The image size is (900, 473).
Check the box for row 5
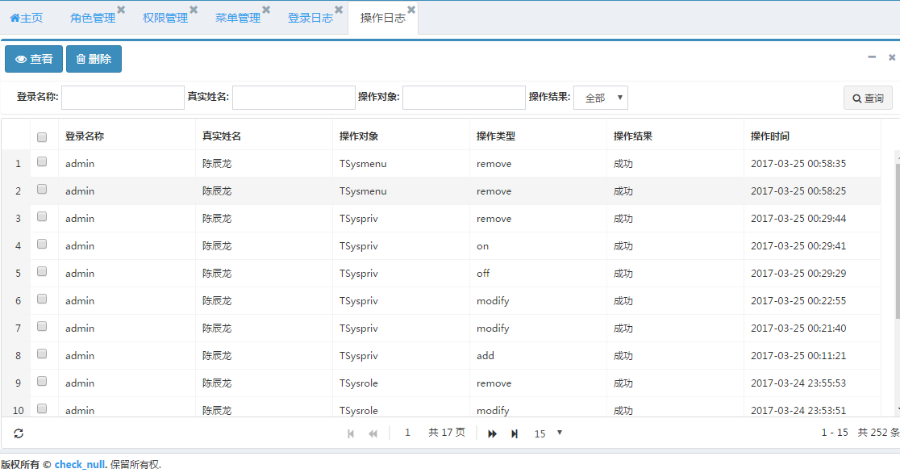42,272
